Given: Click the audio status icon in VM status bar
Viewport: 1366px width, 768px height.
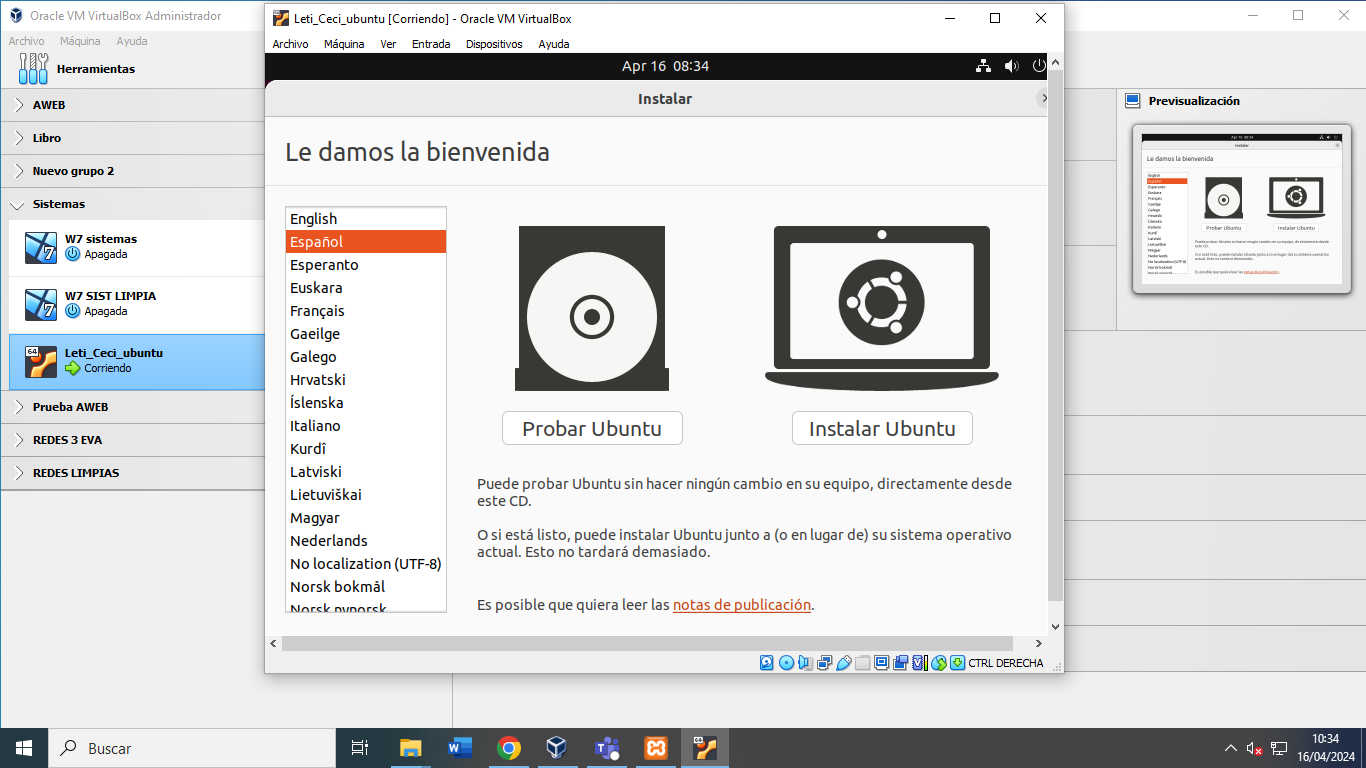Looking at the screenshot, I should (x=805, y=662).
